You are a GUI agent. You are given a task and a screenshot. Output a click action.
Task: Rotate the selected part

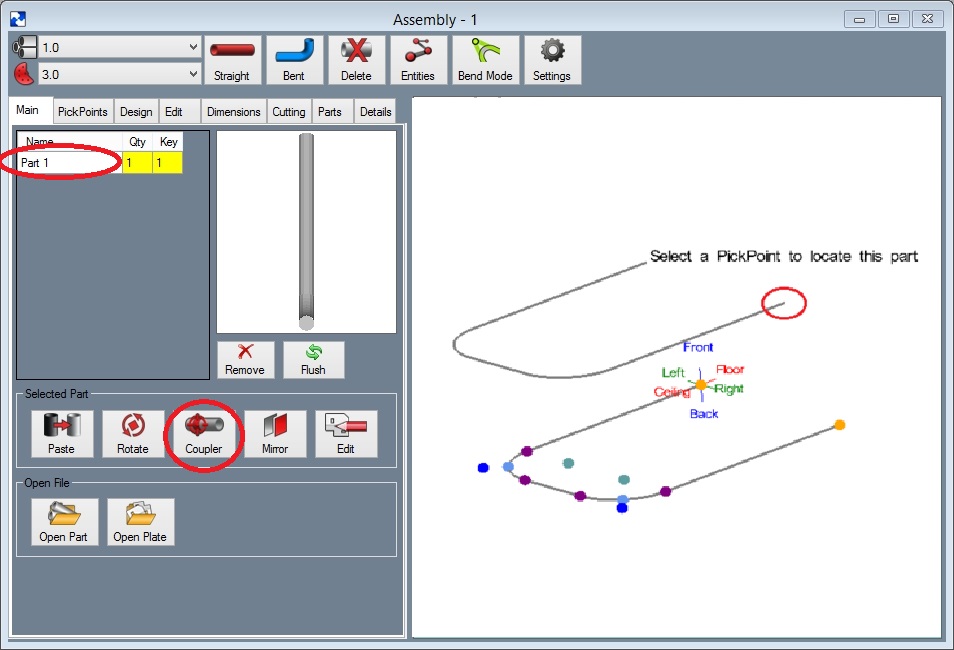click(x=133, y=434)
